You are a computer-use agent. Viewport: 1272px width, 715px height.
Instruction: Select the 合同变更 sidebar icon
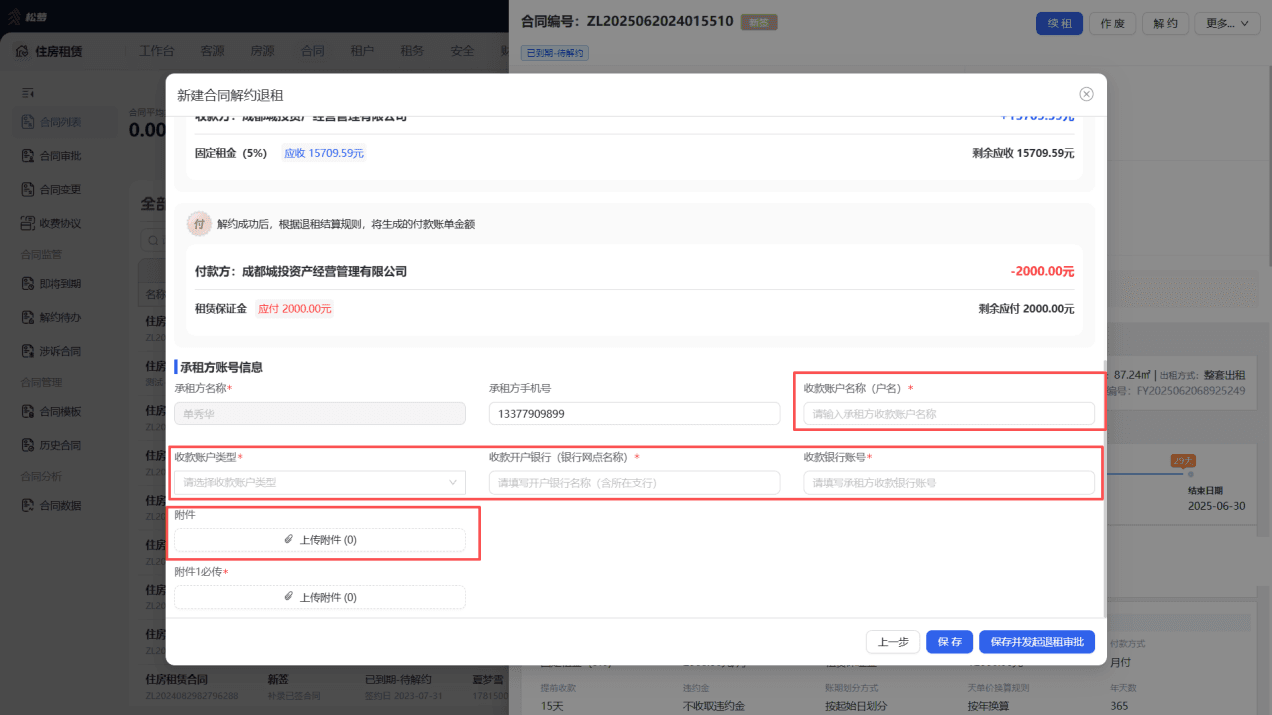28,190
